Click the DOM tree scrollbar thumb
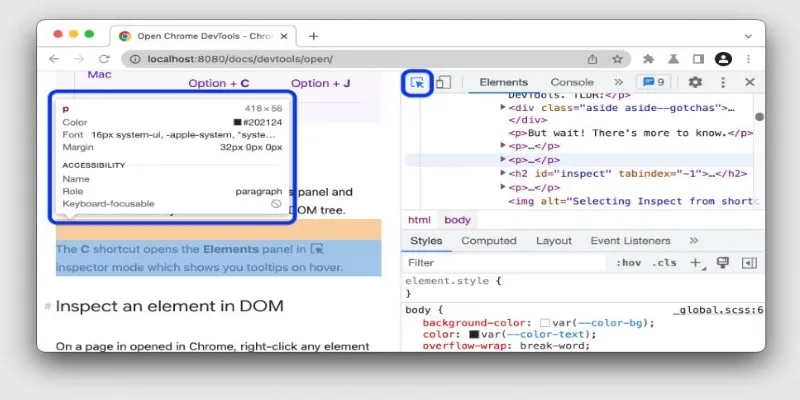 tap(759, 117)
